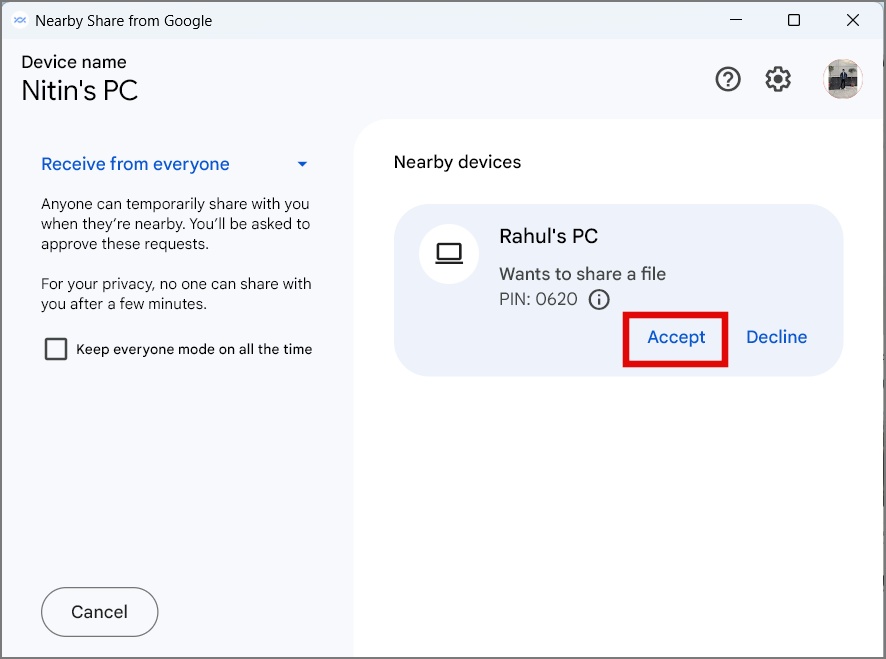Screen dimensions: 886x659
Task: Click the 'Wants to share a file' text
Action: tap(582, 274)
